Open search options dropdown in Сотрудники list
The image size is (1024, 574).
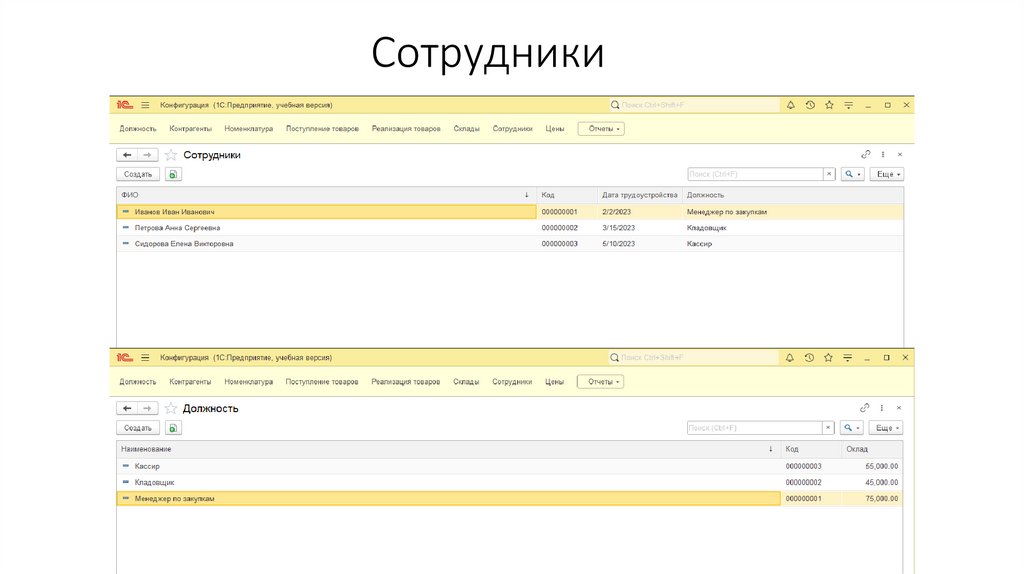pyautogui.click(x=852, y=174)
